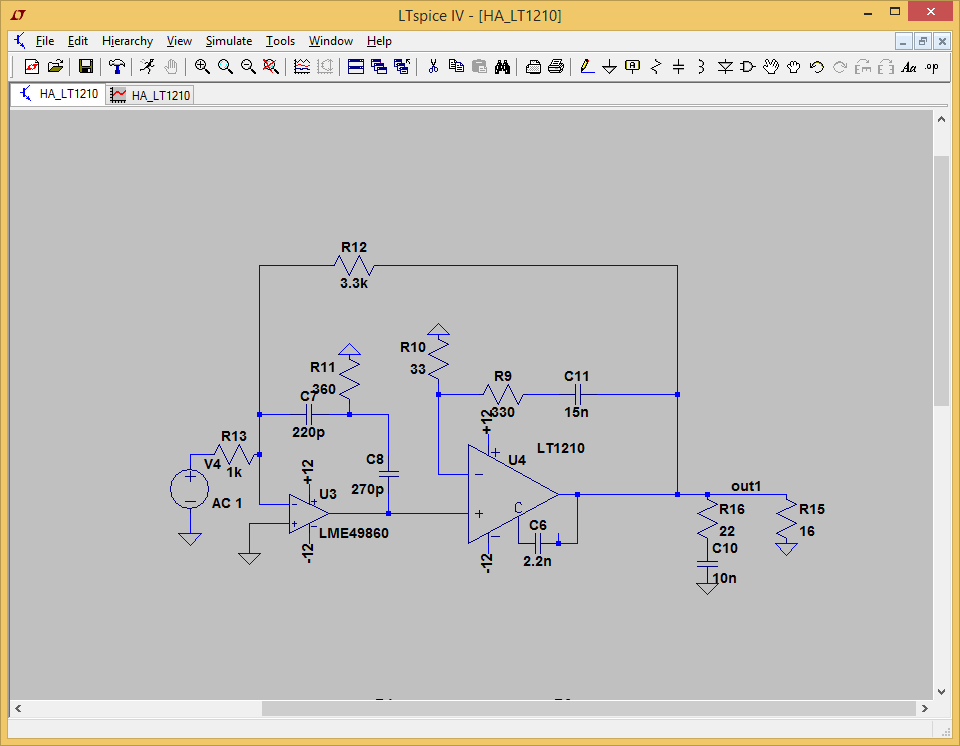Image resolution: width=960 pixels, height=746 pixels.
Task: Place a Resistor with toolbar icon
Action: 656,66
